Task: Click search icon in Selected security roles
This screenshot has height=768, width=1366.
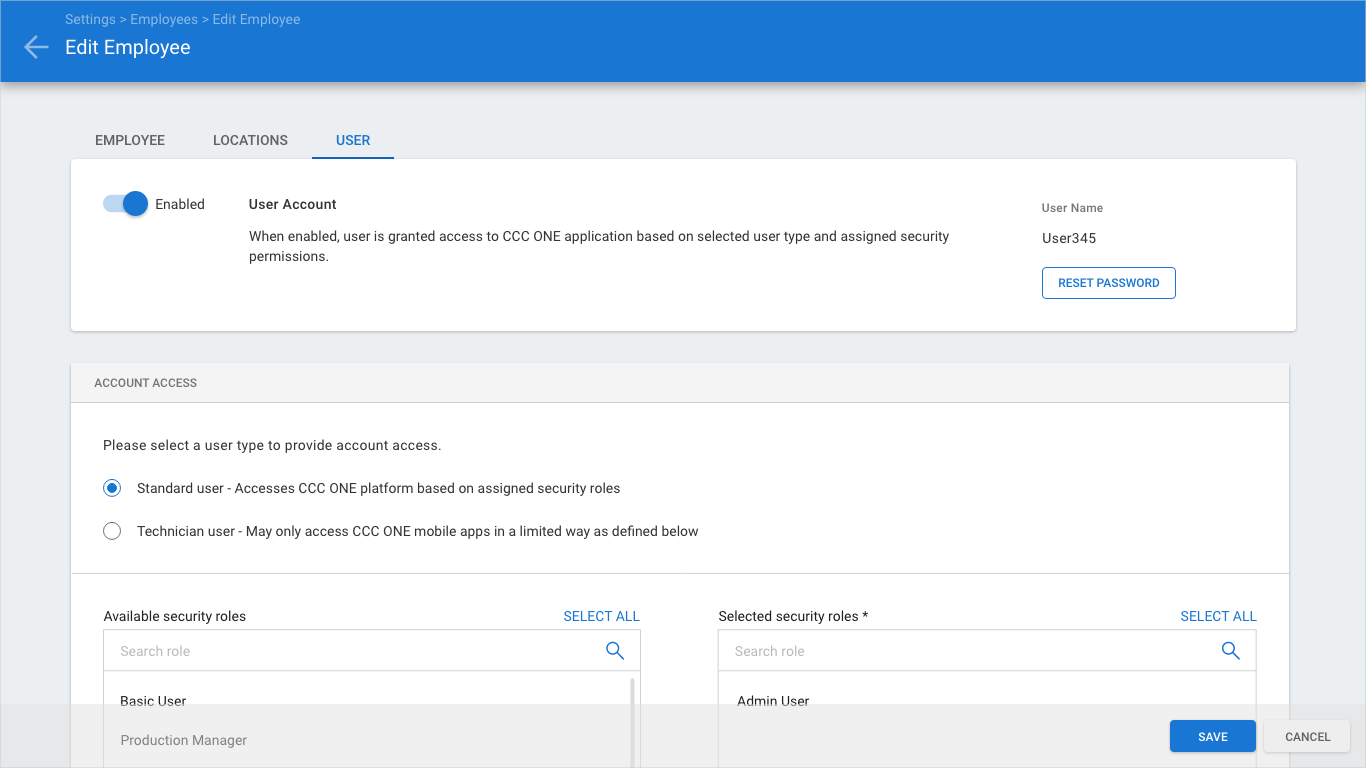Action: click(x=1231, y=651)
